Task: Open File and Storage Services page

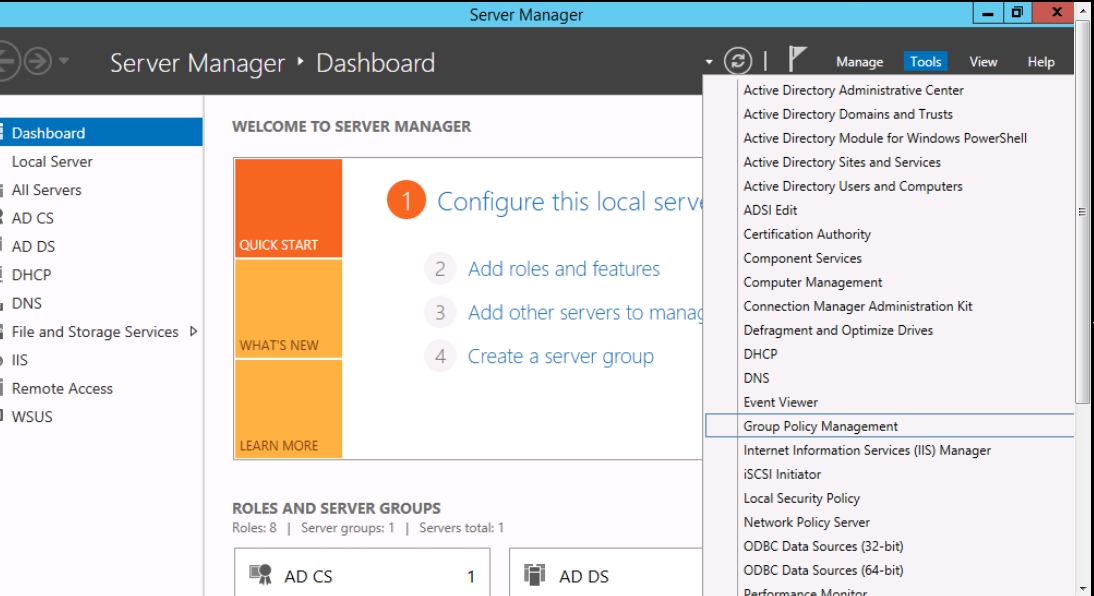Action: [95, 331]
